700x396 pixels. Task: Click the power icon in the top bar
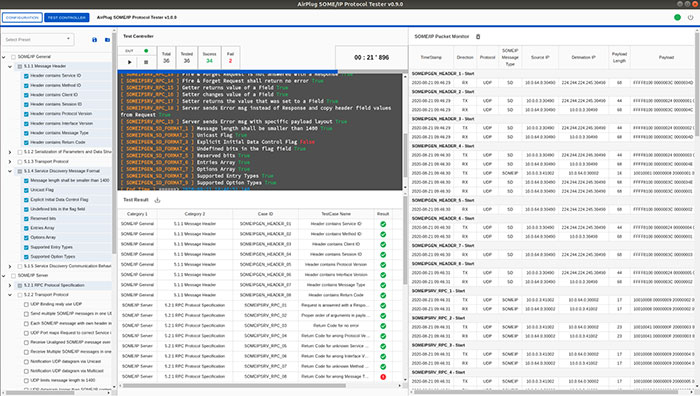[690, 17]
